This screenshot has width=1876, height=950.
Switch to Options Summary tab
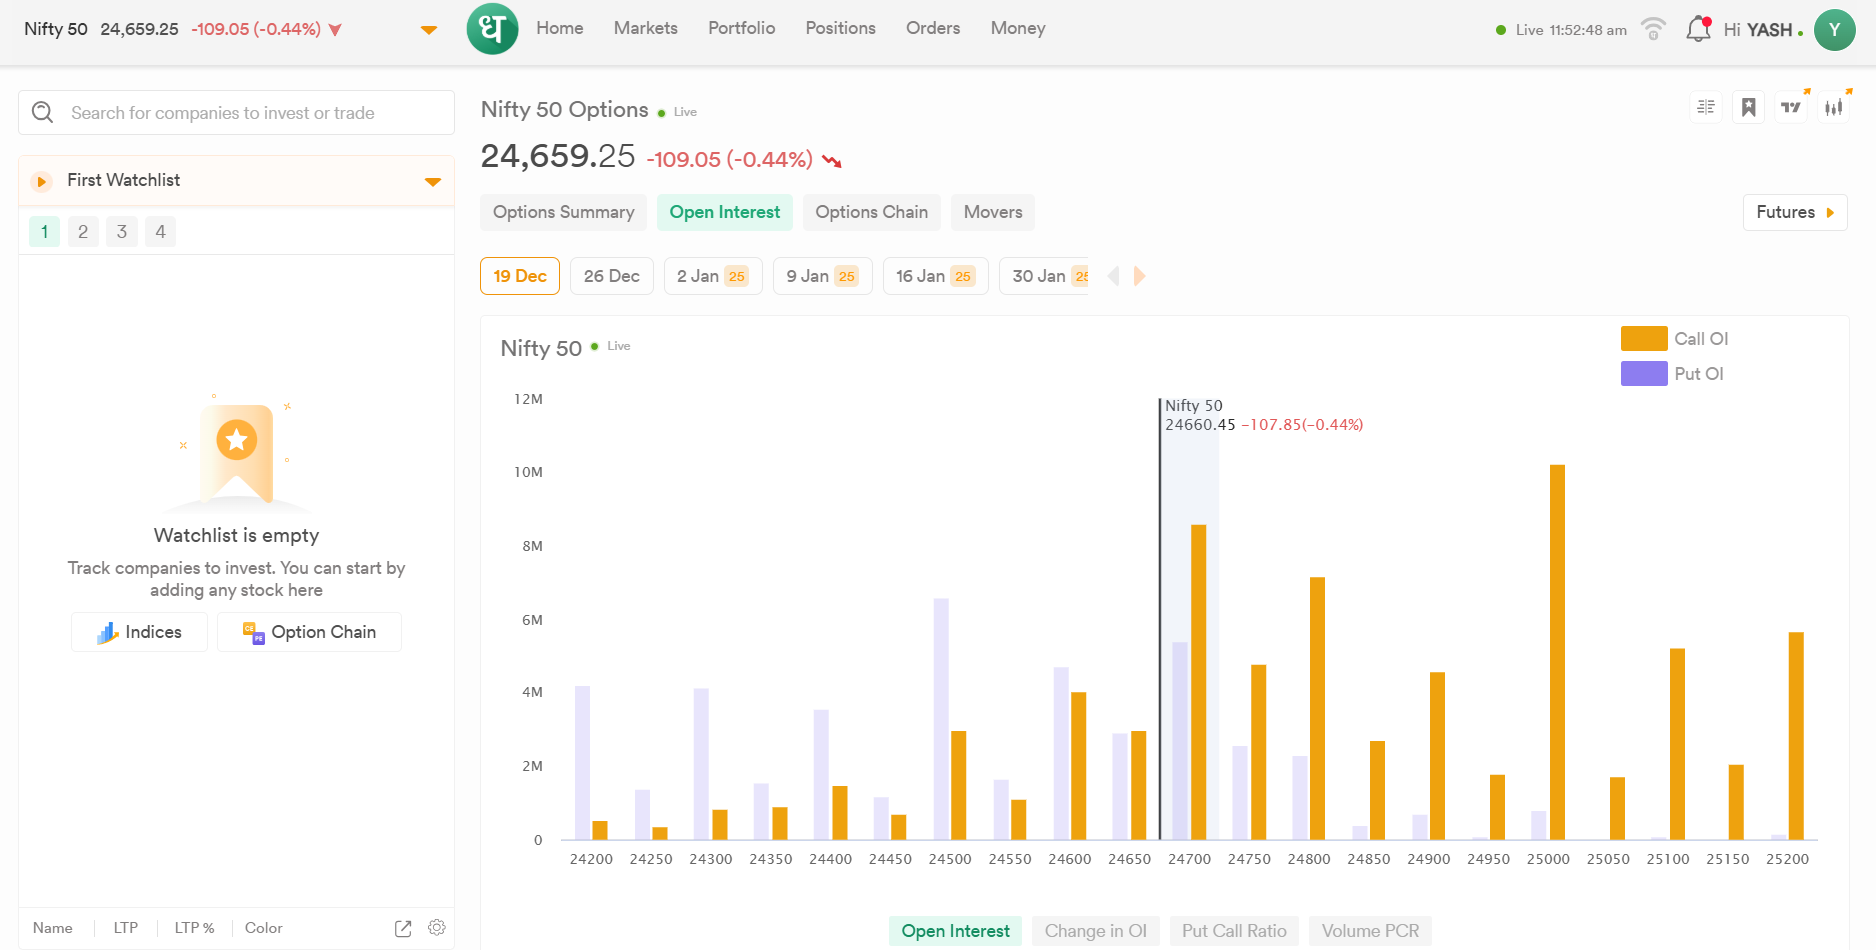click(564, 212)
